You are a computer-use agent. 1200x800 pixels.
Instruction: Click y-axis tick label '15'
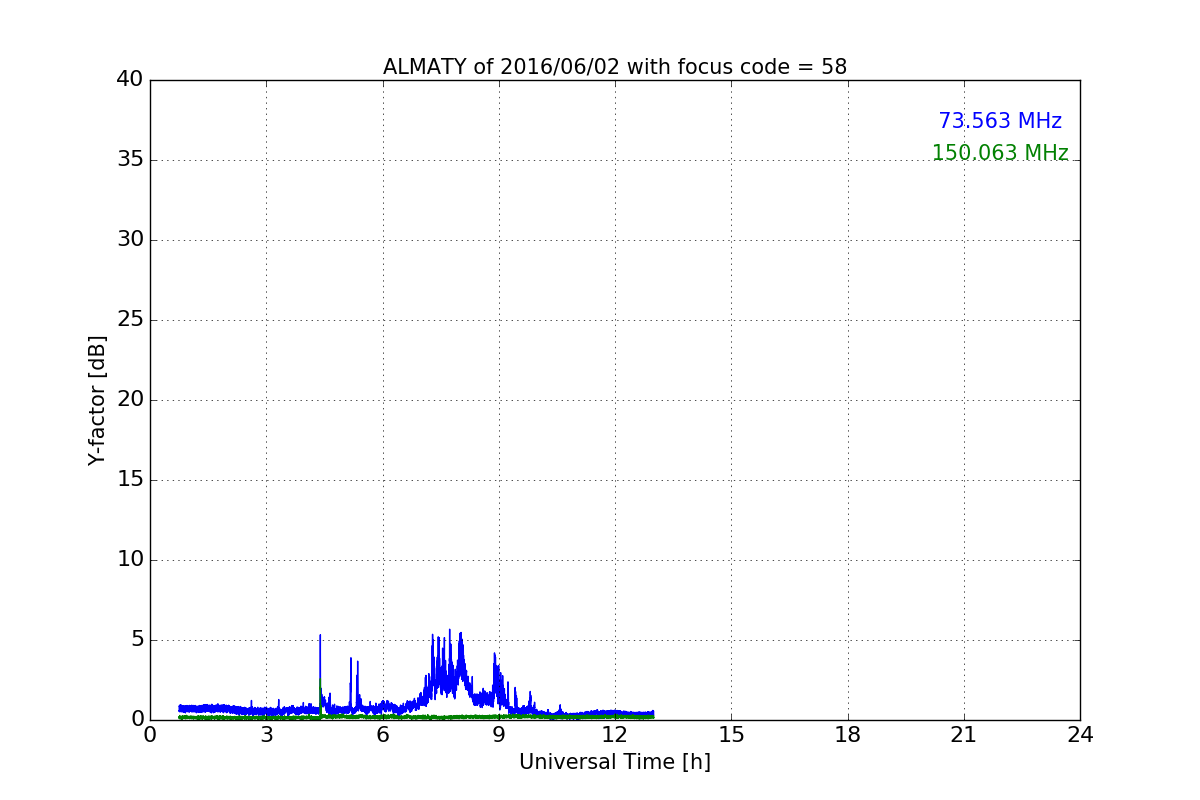click(x=130, y=480)
